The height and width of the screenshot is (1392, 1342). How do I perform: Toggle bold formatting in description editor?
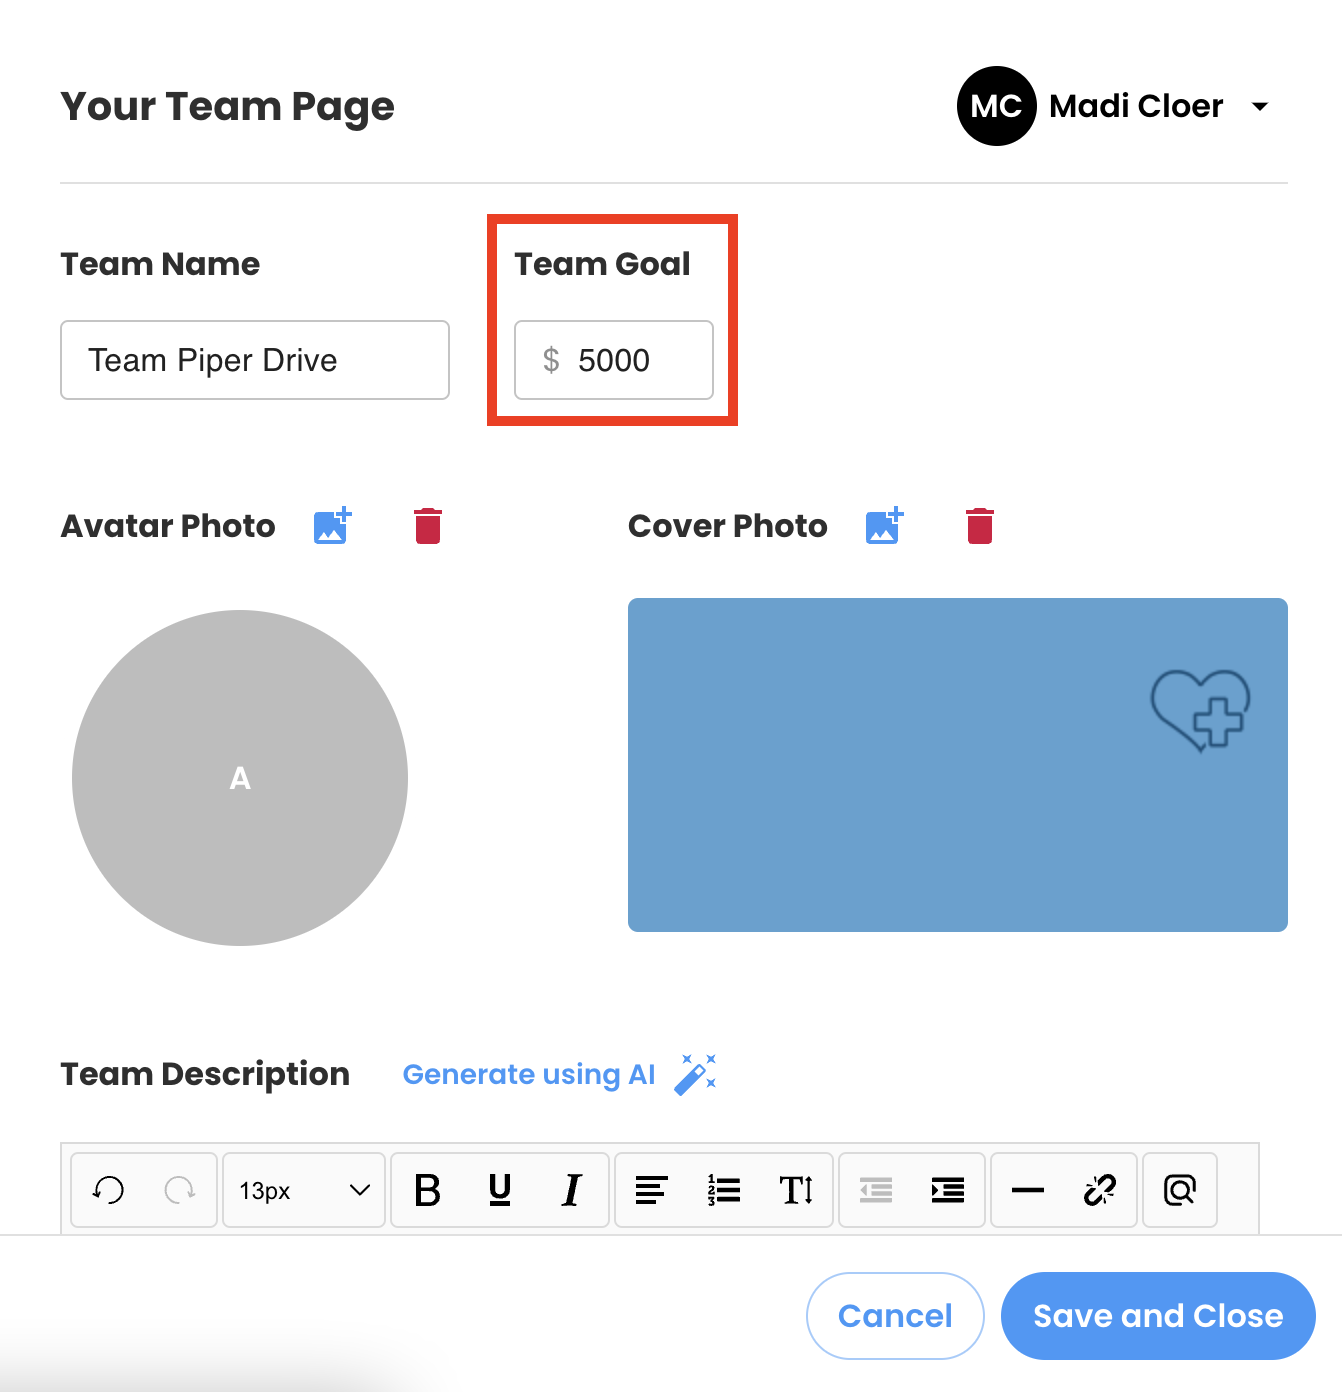click(427, 1190)
